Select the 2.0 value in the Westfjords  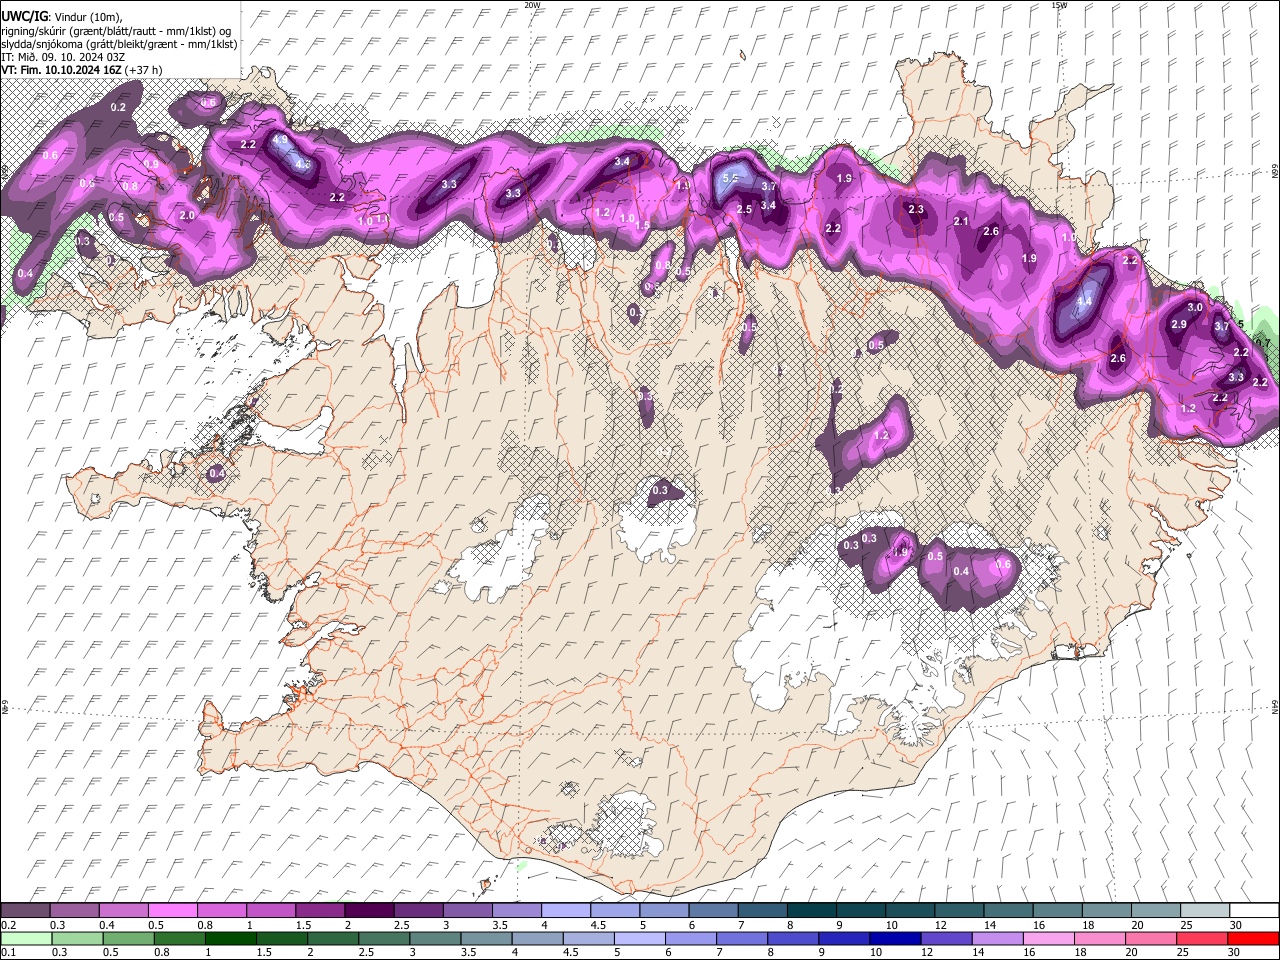(x=187, y=215)
